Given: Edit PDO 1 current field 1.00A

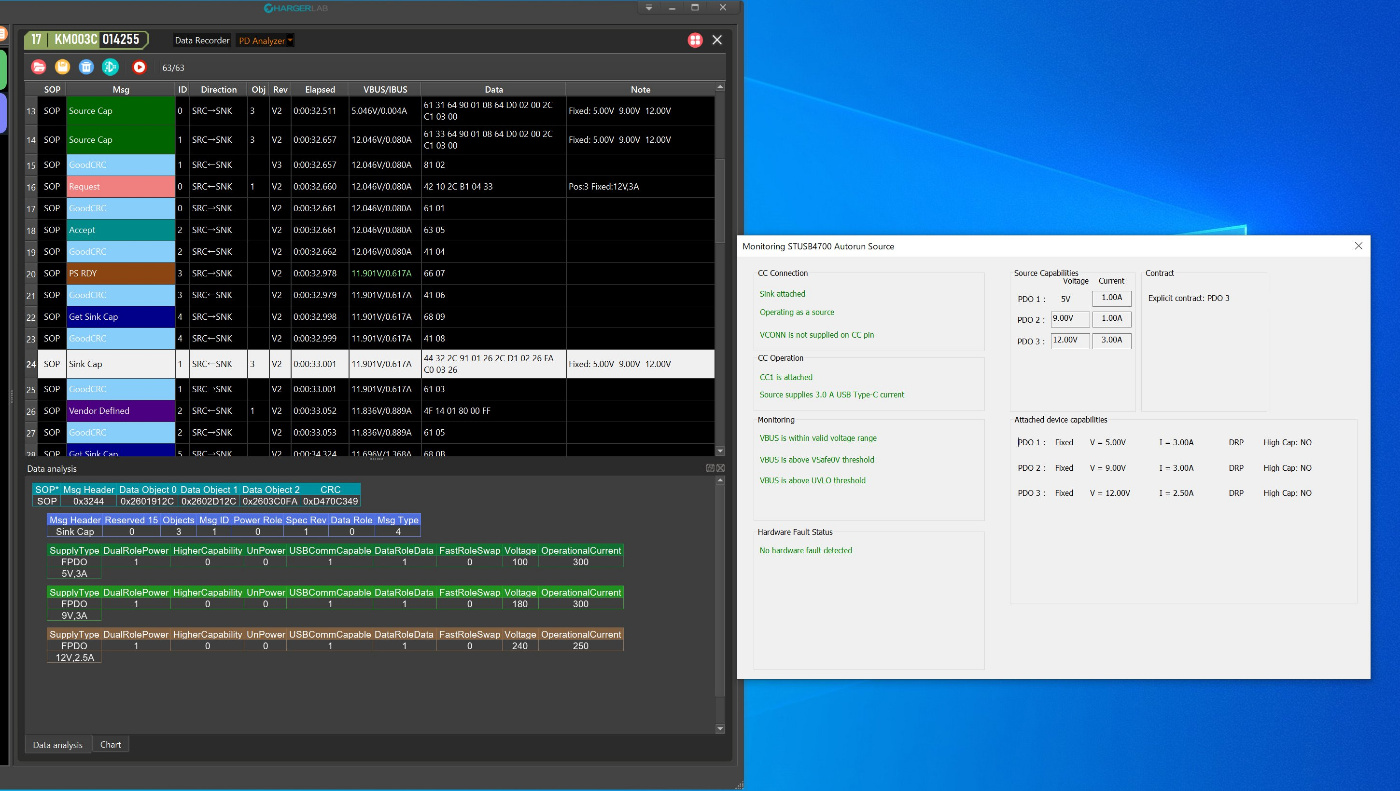Looking at the screenshot, I should 1111,298.
